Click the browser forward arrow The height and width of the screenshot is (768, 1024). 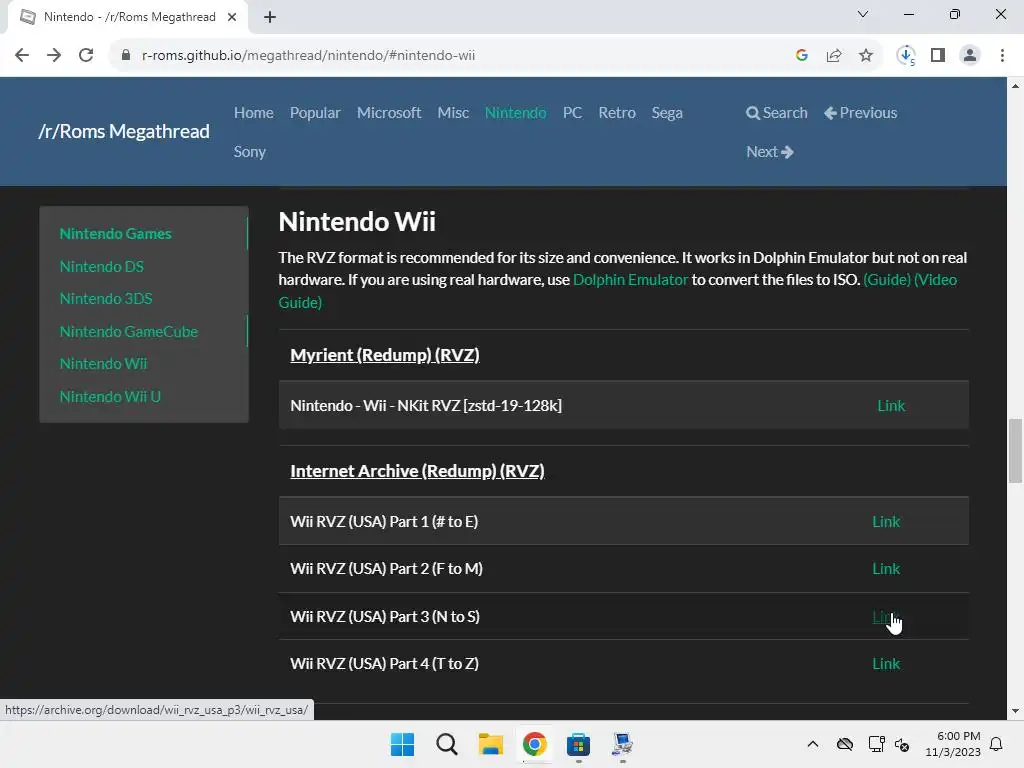(x=54, y=56)
